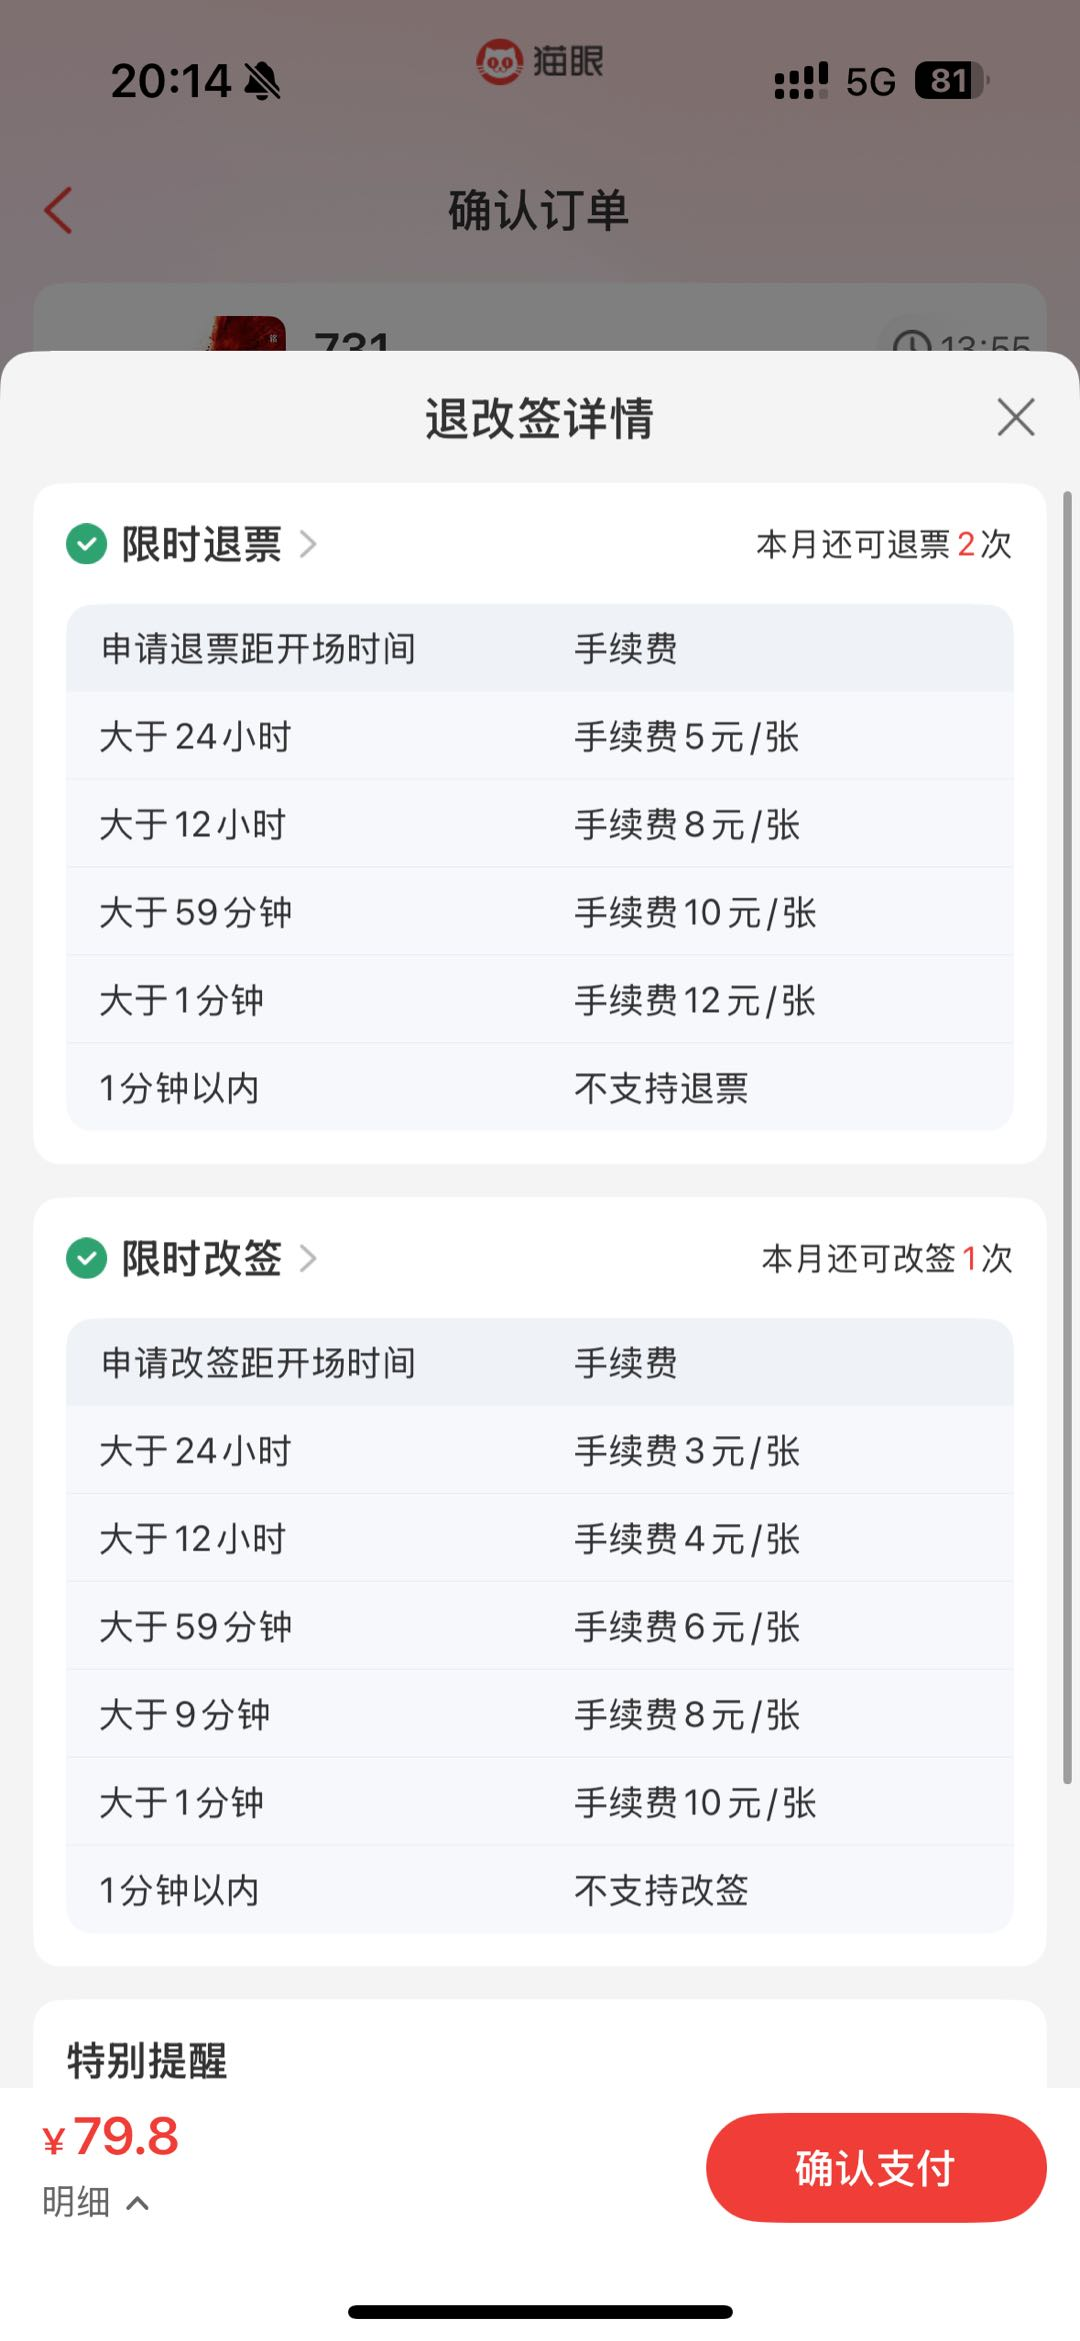Tap the 特别提醒 section heading
Screen dimensions: 1080x2341
pos(147,2060)
